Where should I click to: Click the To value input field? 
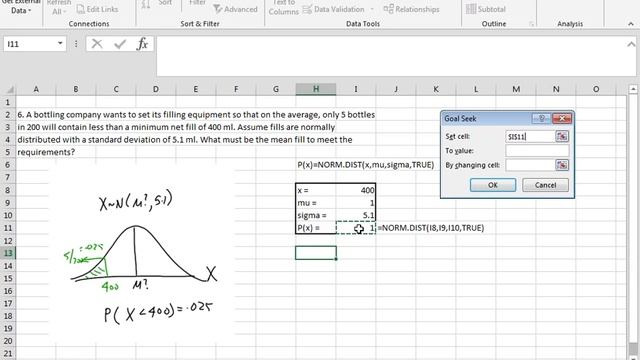pyautogui.click(x=537, y=151)
